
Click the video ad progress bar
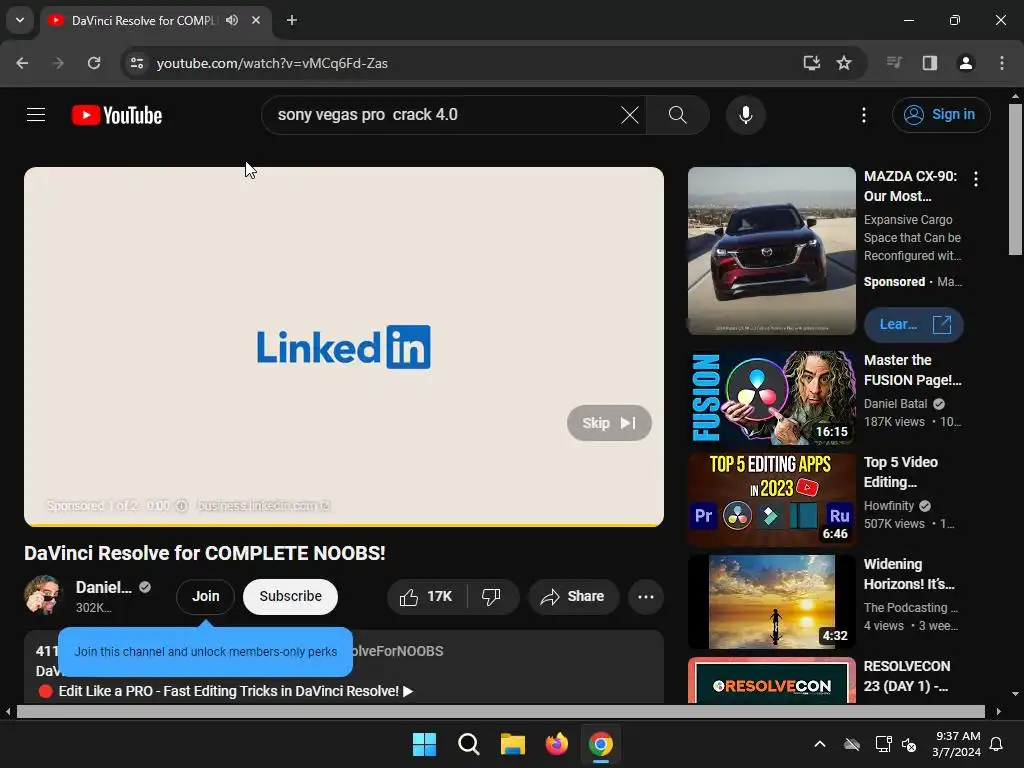(344, 524)
